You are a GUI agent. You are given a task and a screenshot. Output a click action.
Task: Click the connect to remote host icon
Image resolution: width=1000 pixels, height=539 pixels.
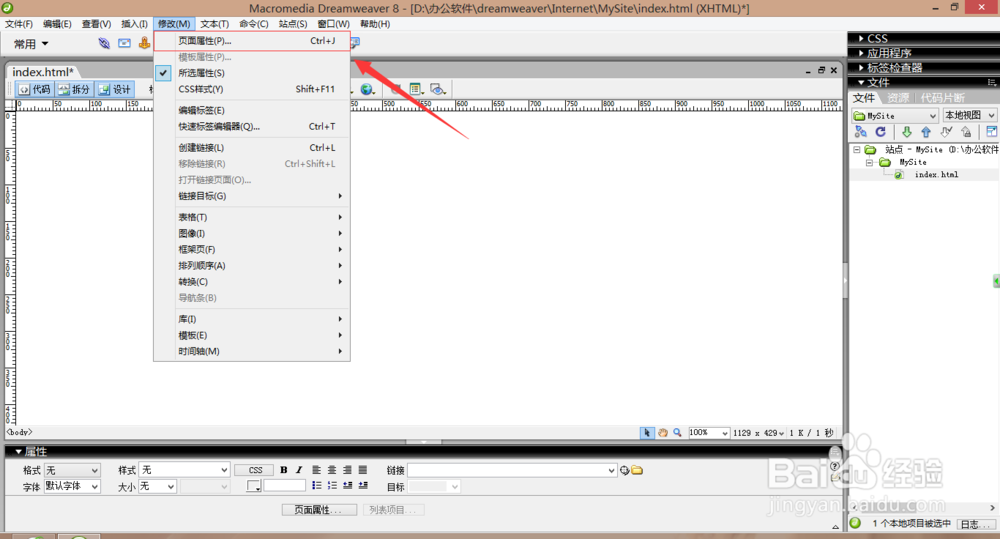coord(860,132)
